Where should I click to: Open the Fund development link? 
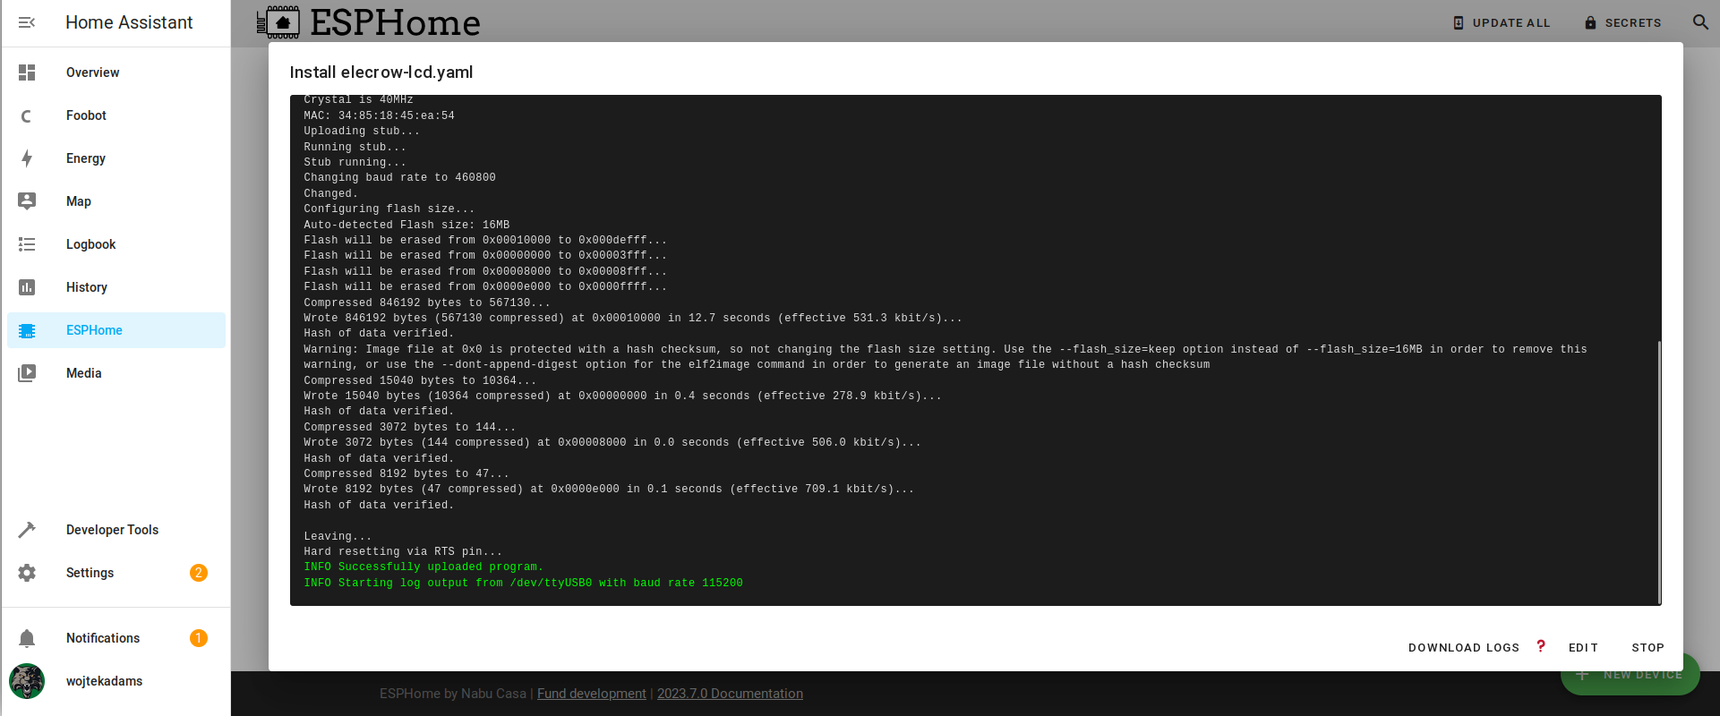click(591, 693)
